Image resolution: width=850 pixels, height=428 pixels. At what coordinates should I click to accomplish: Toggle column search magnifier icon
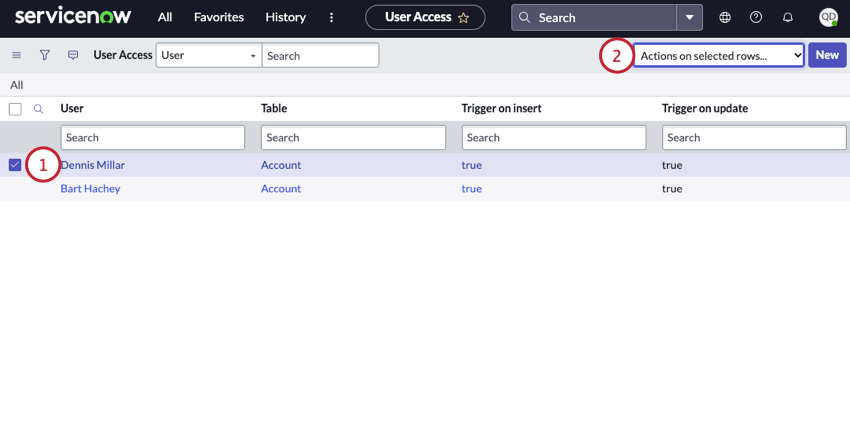click(39, 109)
